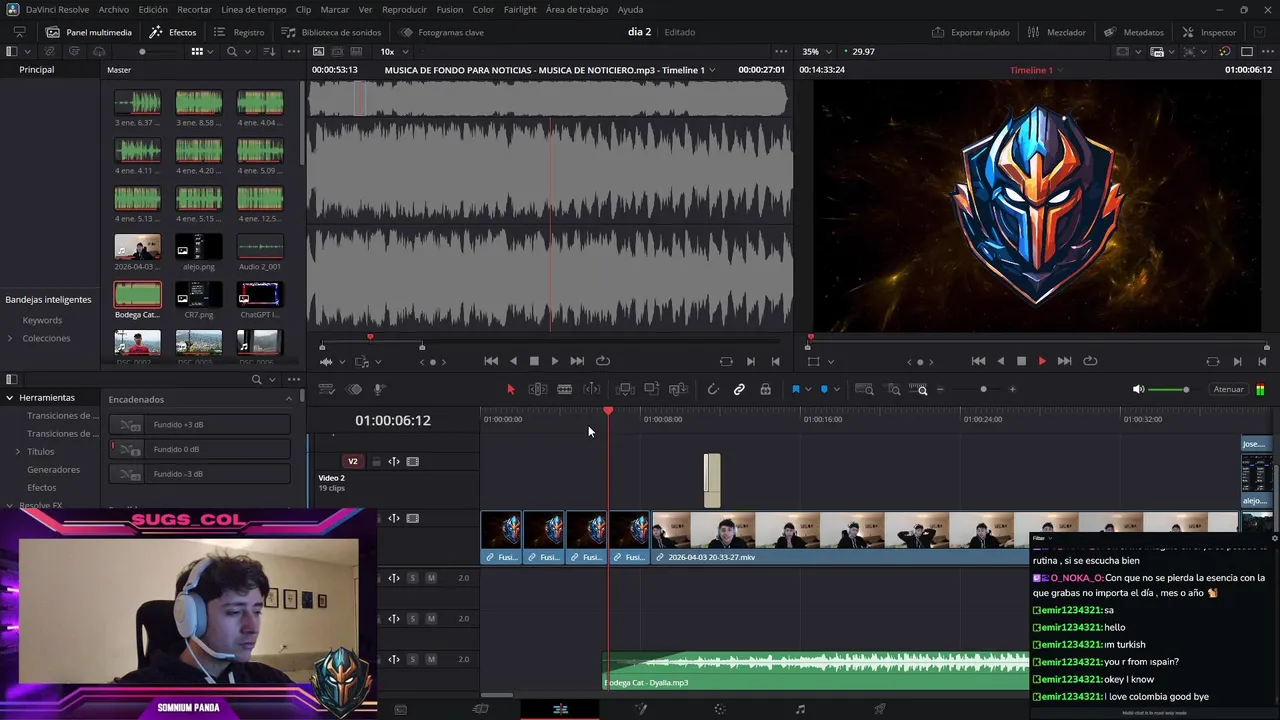Open the Timeline view options icon
This screenshot has height=720, width=1280.
326,389
